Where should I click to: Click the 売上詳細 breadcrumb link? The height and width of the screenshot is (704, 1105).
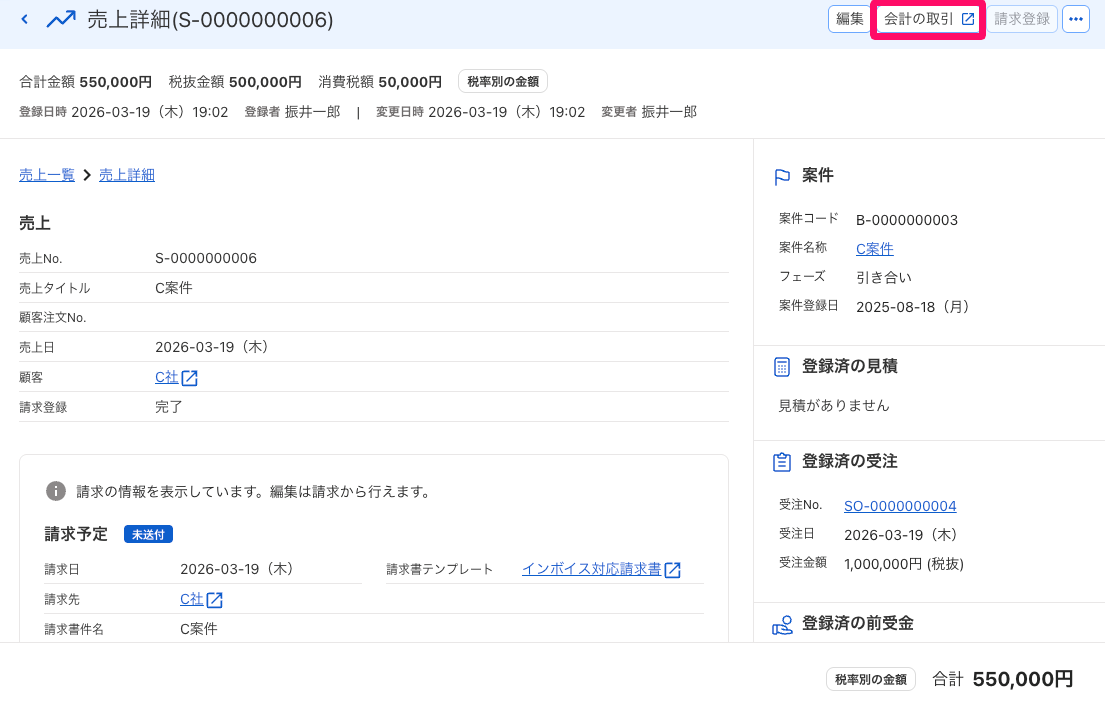click(x=127, y=175)
